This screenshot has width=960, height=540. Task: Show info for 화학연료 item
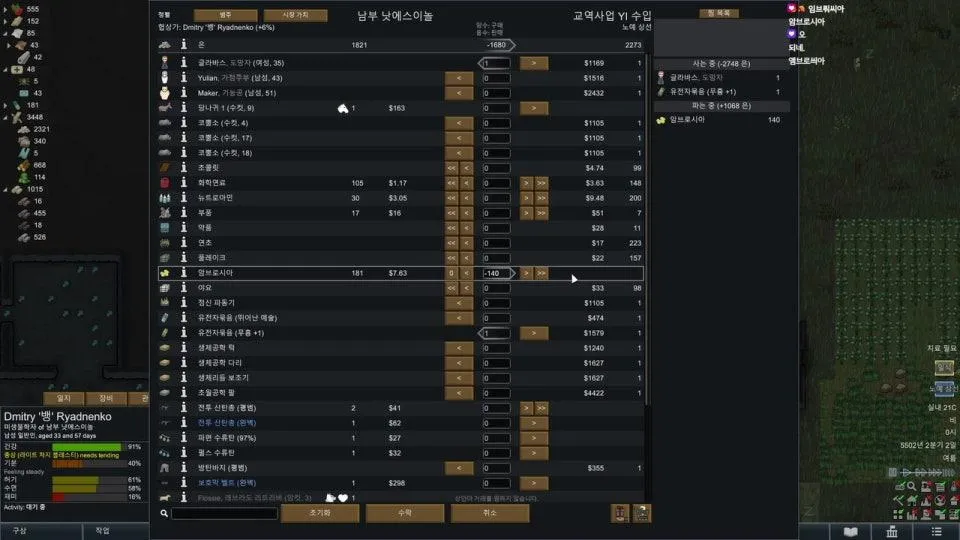(184, 182)
